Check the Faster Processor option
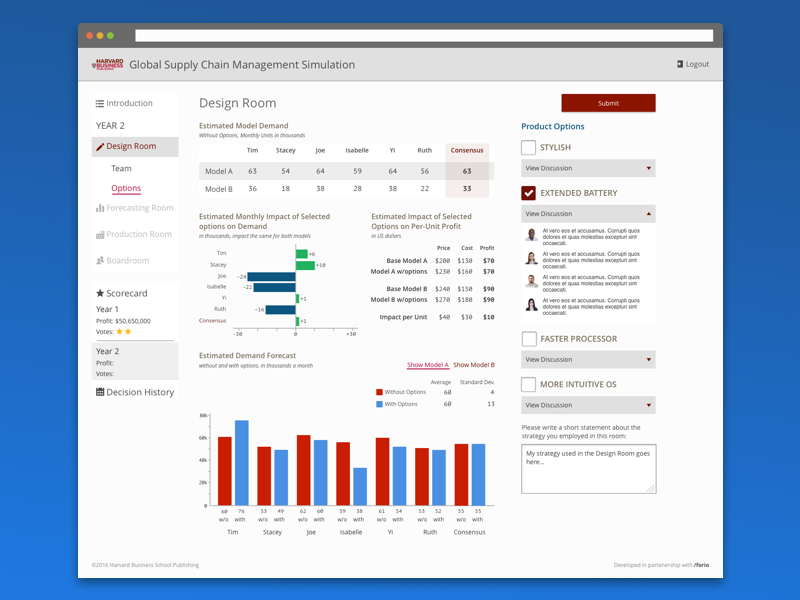Screen dimensions: 800x600 pos(529,339)
